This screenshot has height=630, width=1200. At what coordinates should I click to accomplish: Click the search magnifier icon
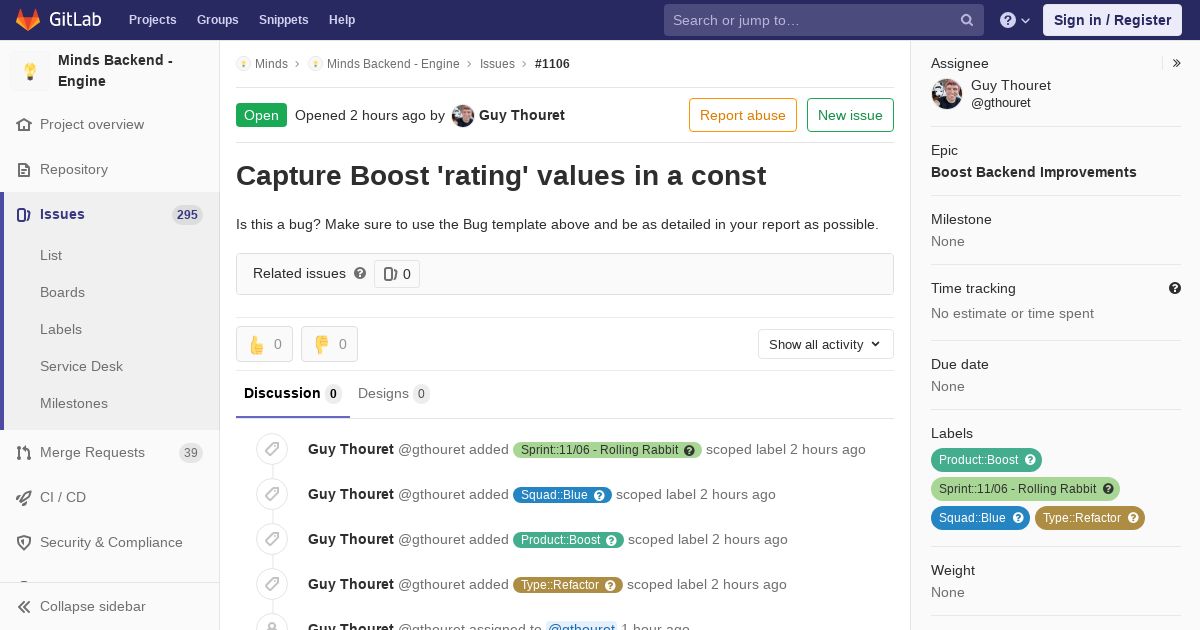[x=967, y=20]
